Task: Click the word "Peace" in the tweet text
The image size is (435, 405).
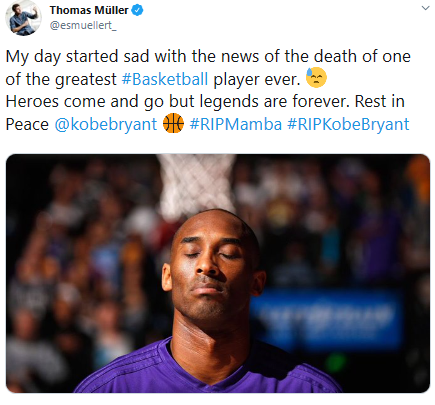Action: pos(27,124)
